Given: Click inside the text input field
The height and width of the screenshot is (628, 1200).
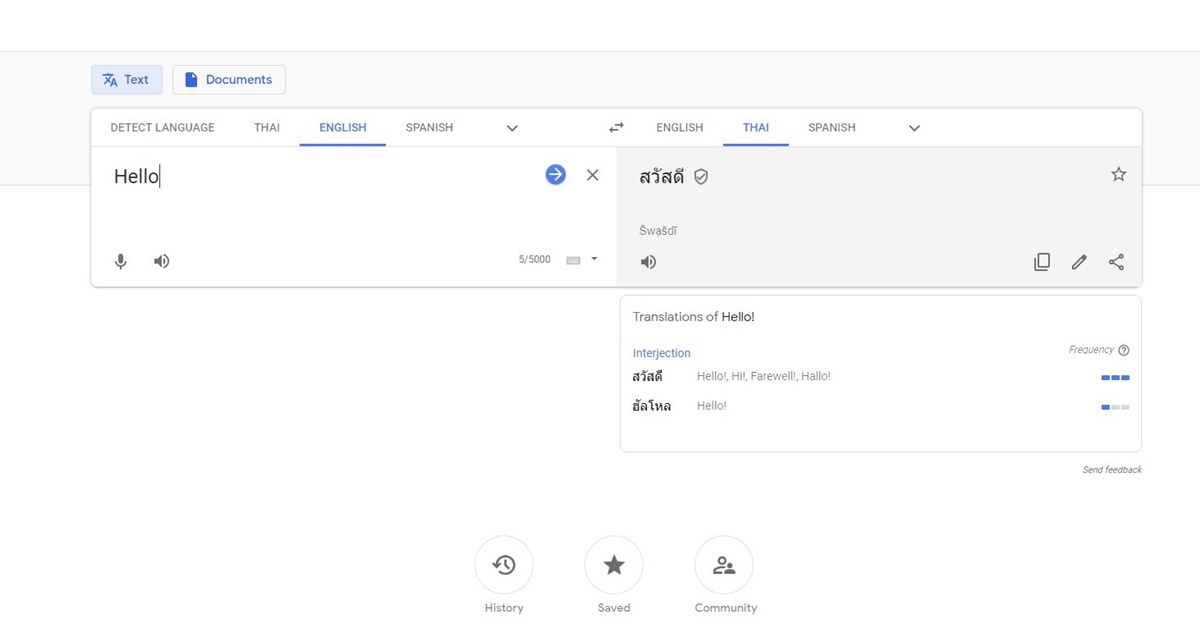Looking at the screenshot, I should [300, 176].
